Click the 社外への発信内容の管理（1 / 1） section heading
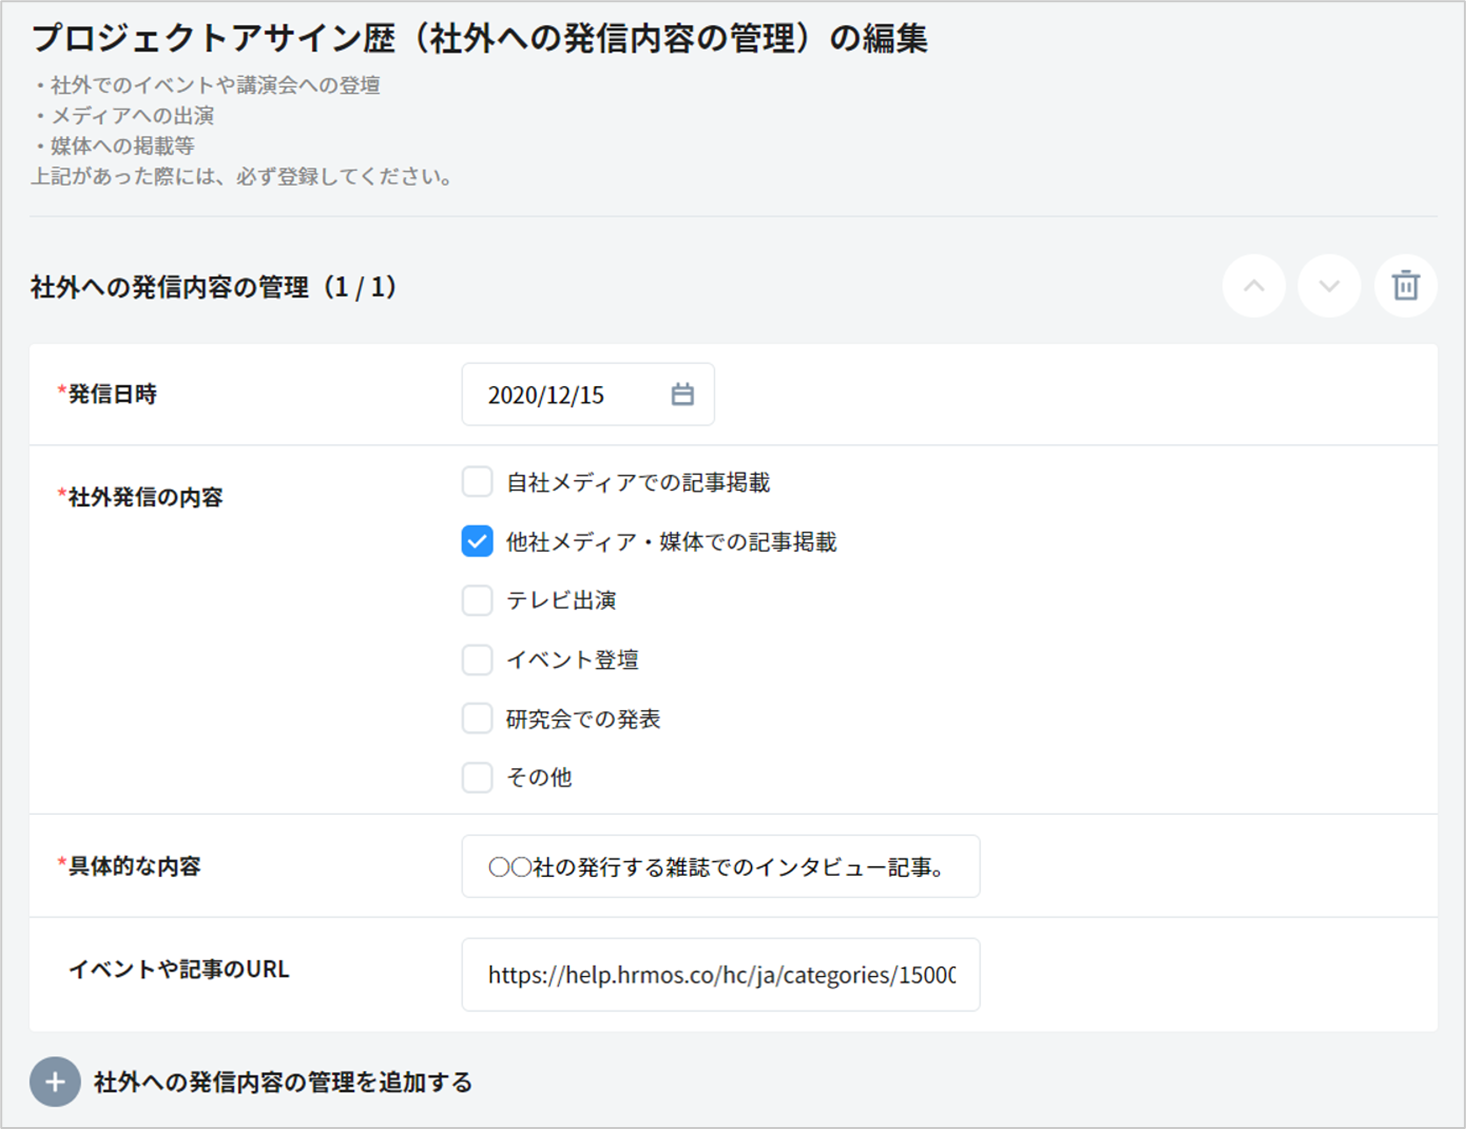This screenshot has width=1466, height=1129. coord(214,288)
